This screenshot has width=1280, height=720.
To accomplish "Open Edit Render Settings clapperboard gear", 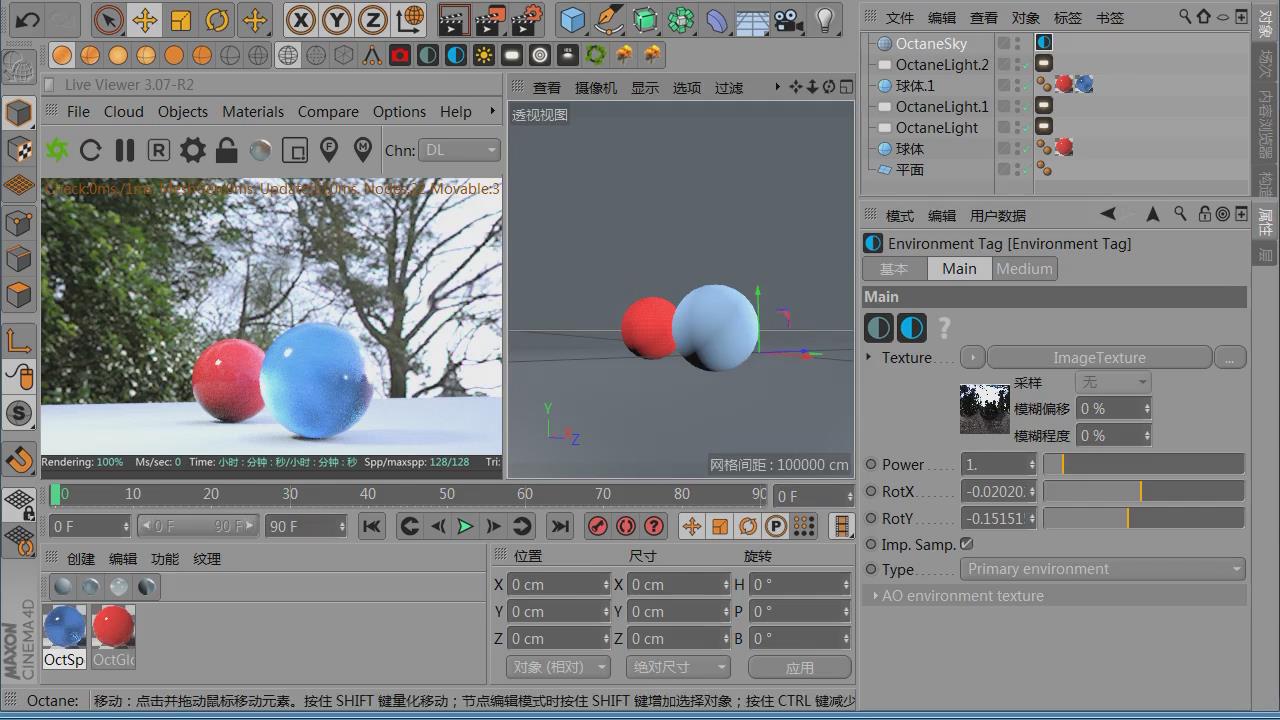I will point(527,19).
